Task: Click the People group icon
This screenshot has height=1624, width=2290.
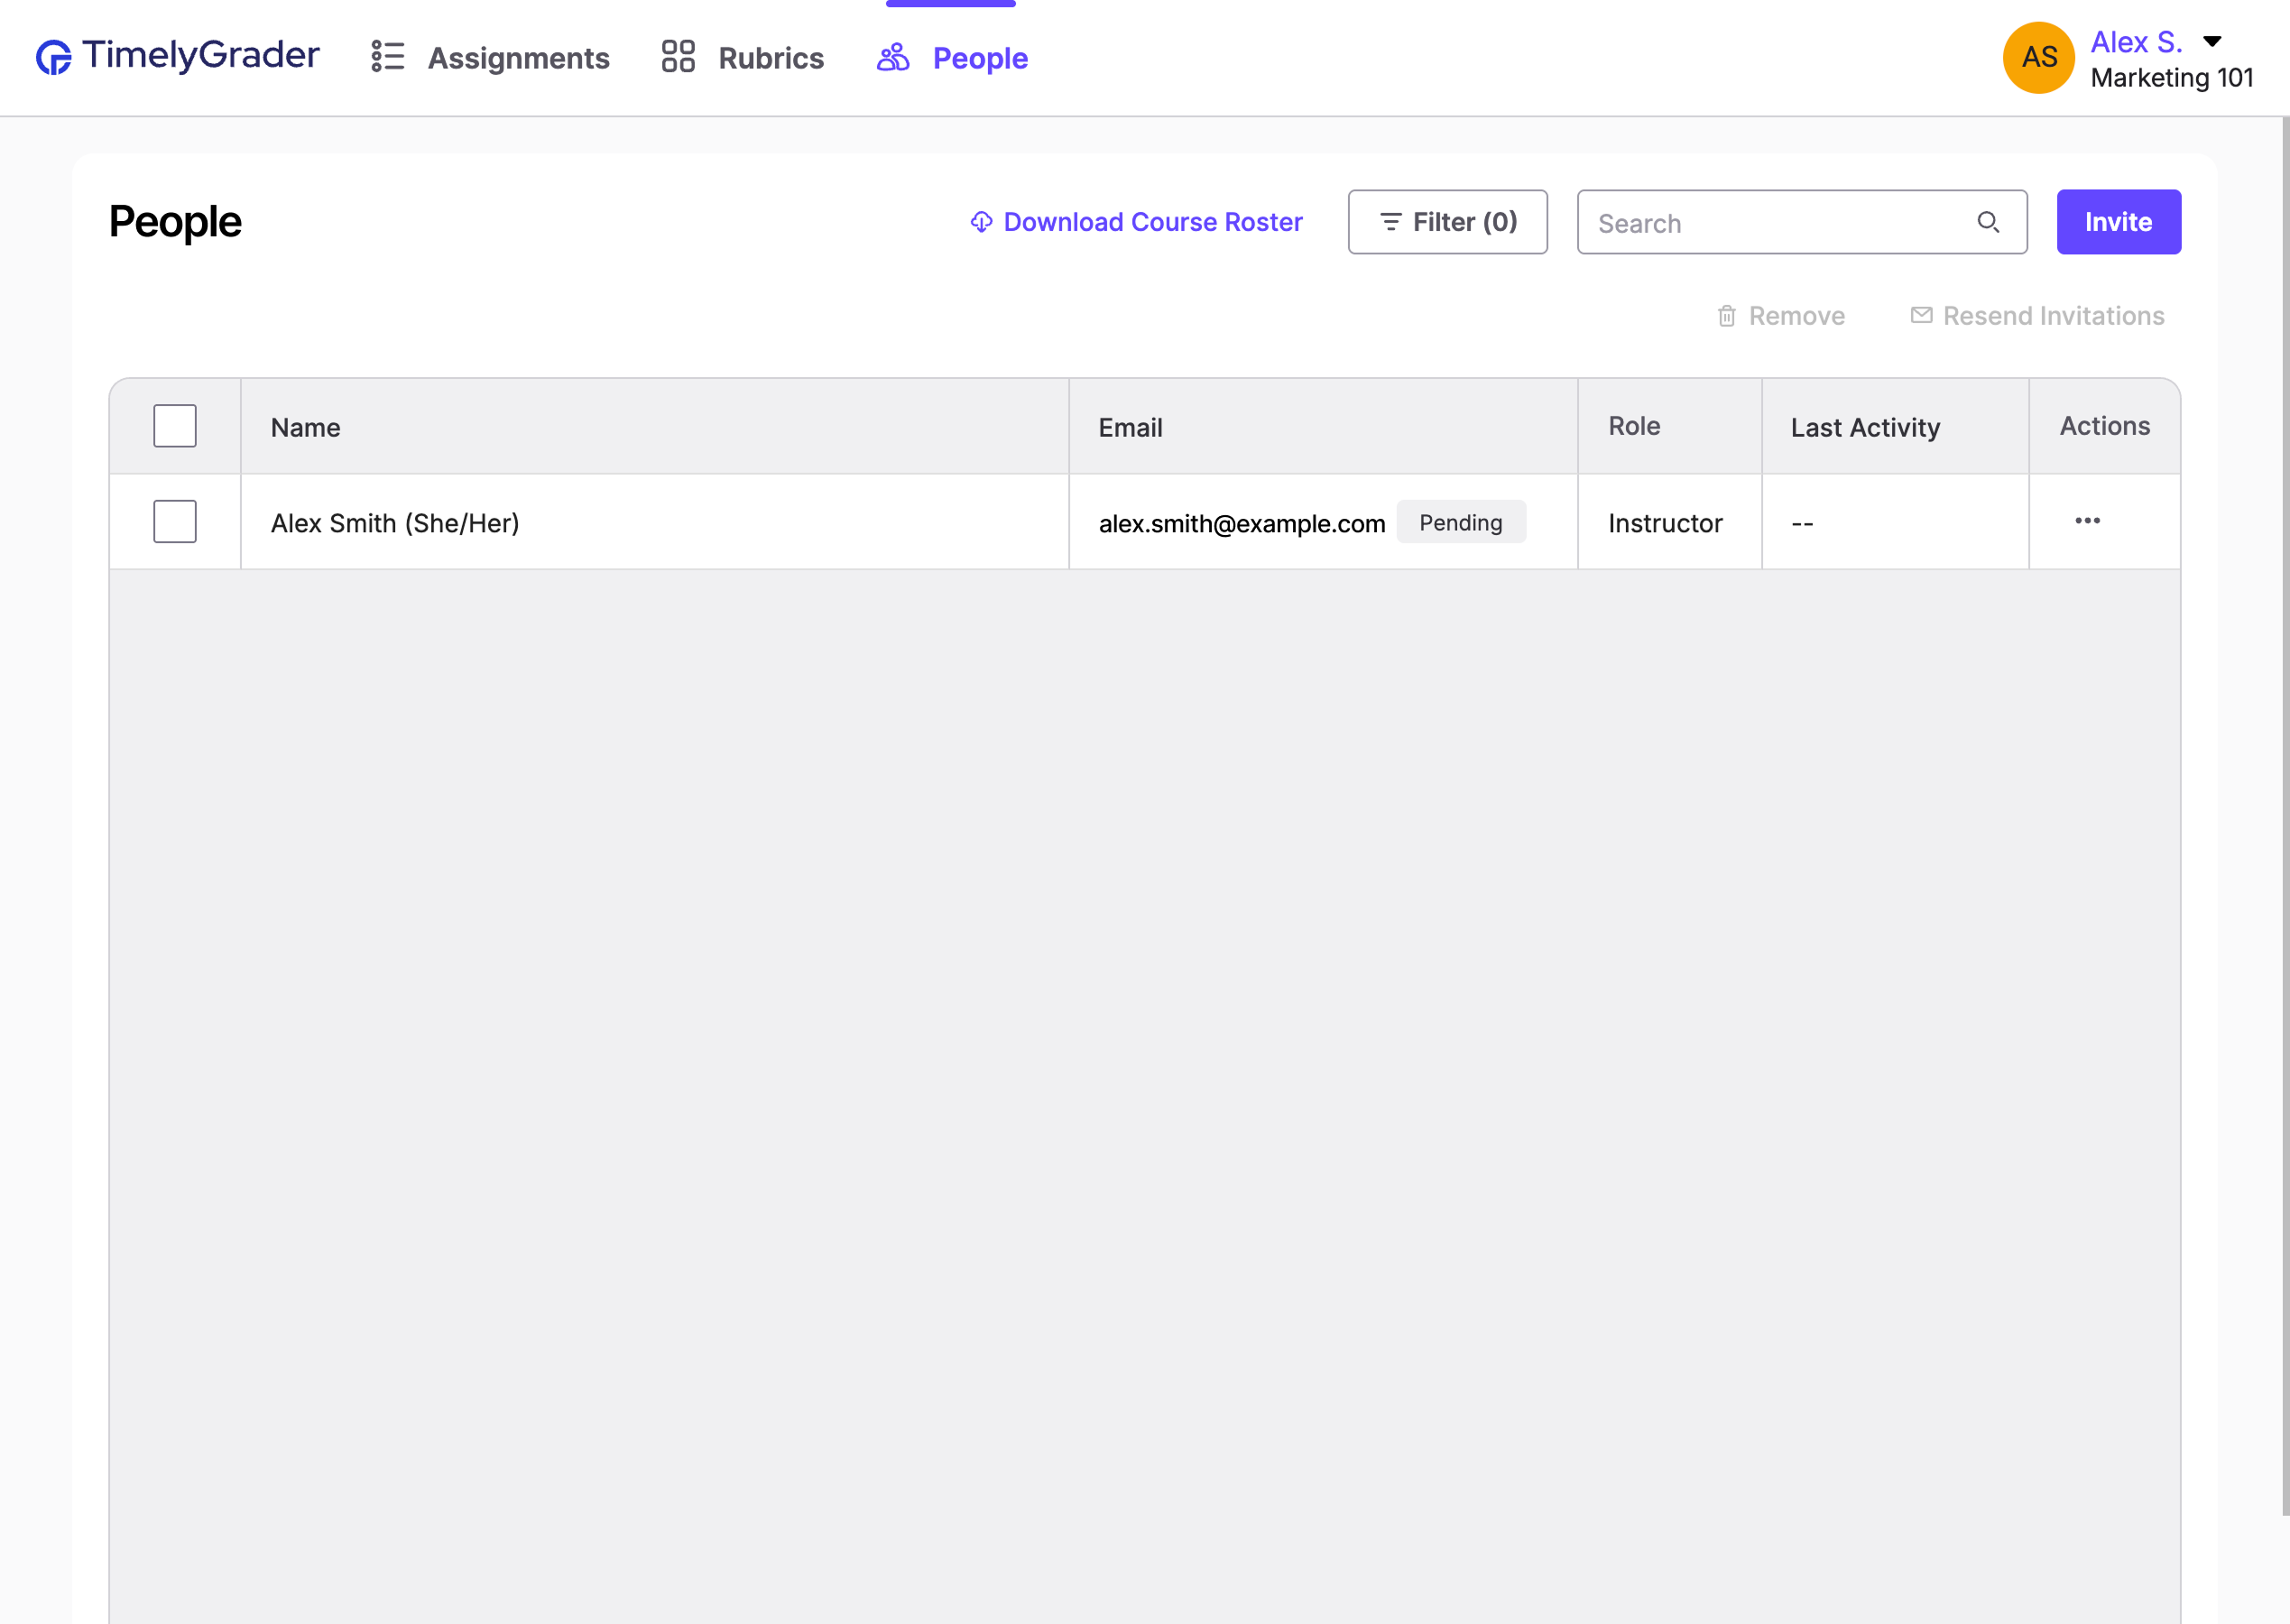Action: 892,57
